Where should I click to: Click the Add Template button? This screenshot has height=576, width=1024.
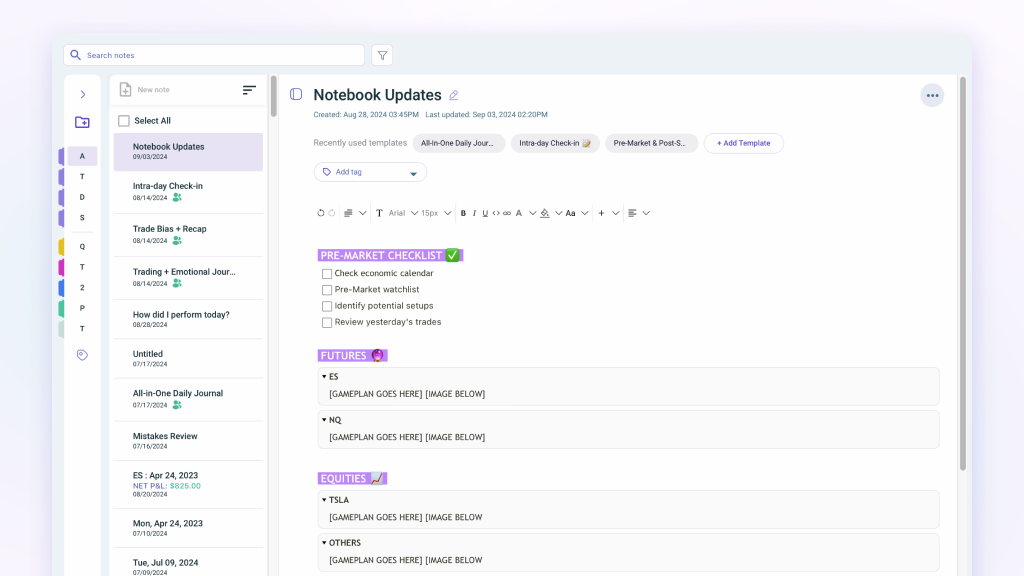click(x=743, y=143)
